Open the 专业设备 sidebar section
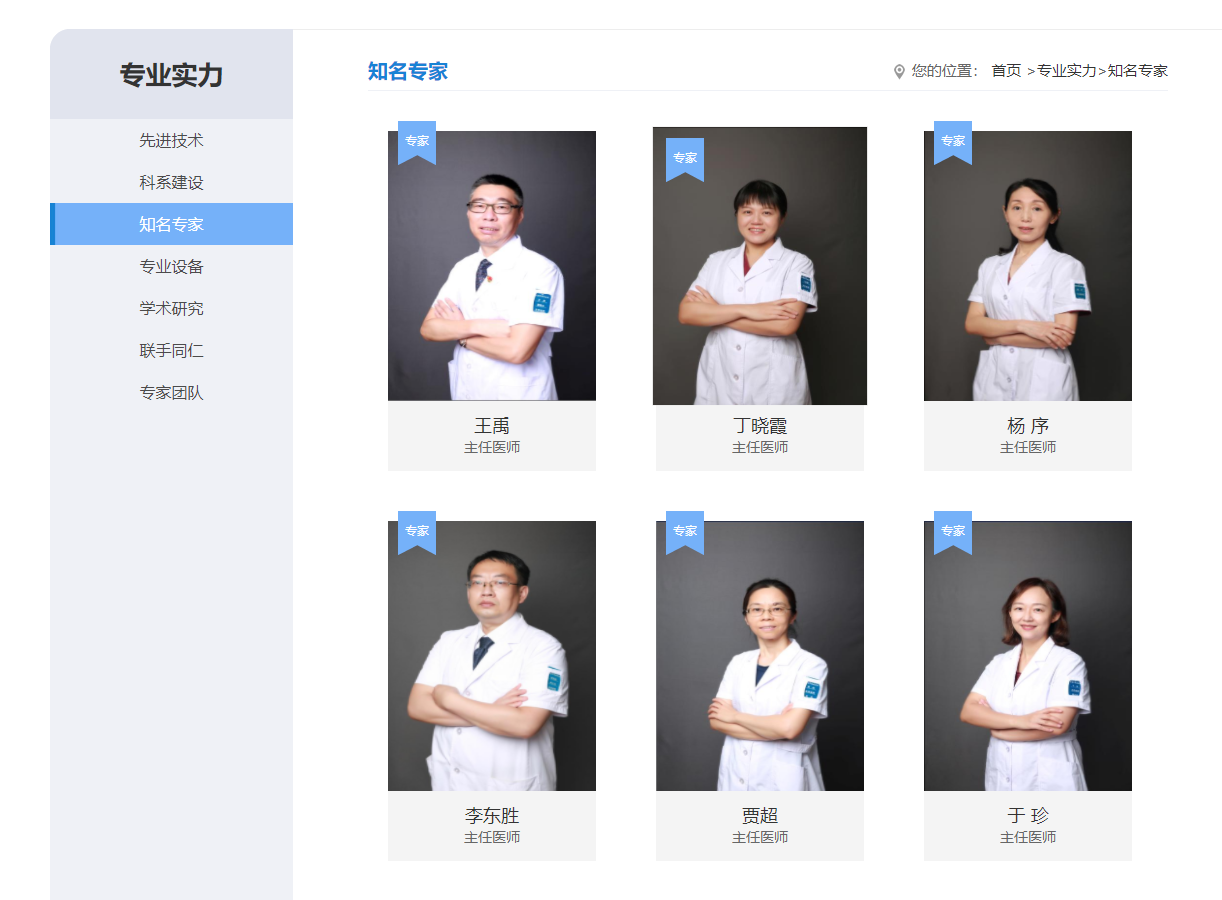This screenshot has width=1222, height=900. coord(171,267)
